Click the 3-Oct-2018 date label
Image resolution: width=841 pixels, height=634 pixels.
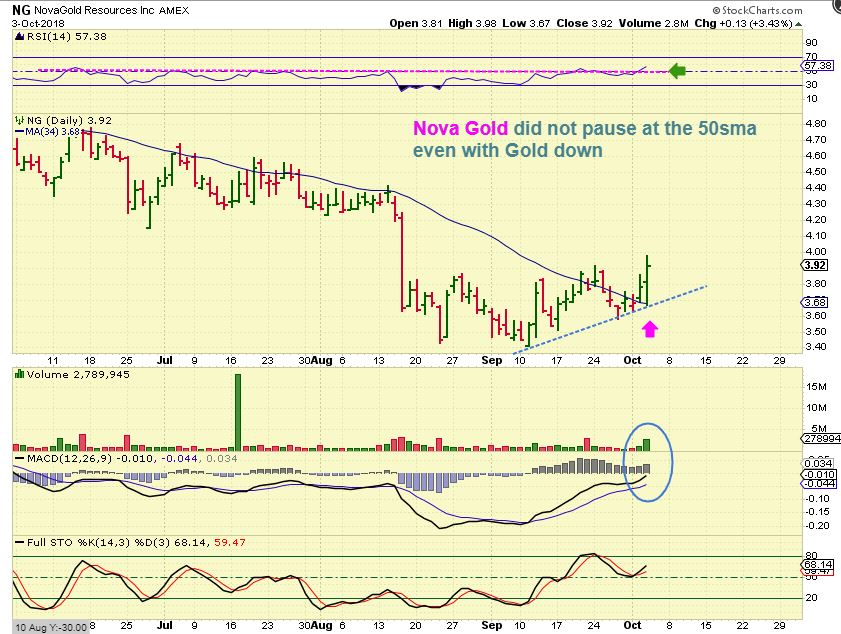click(38, 24)
